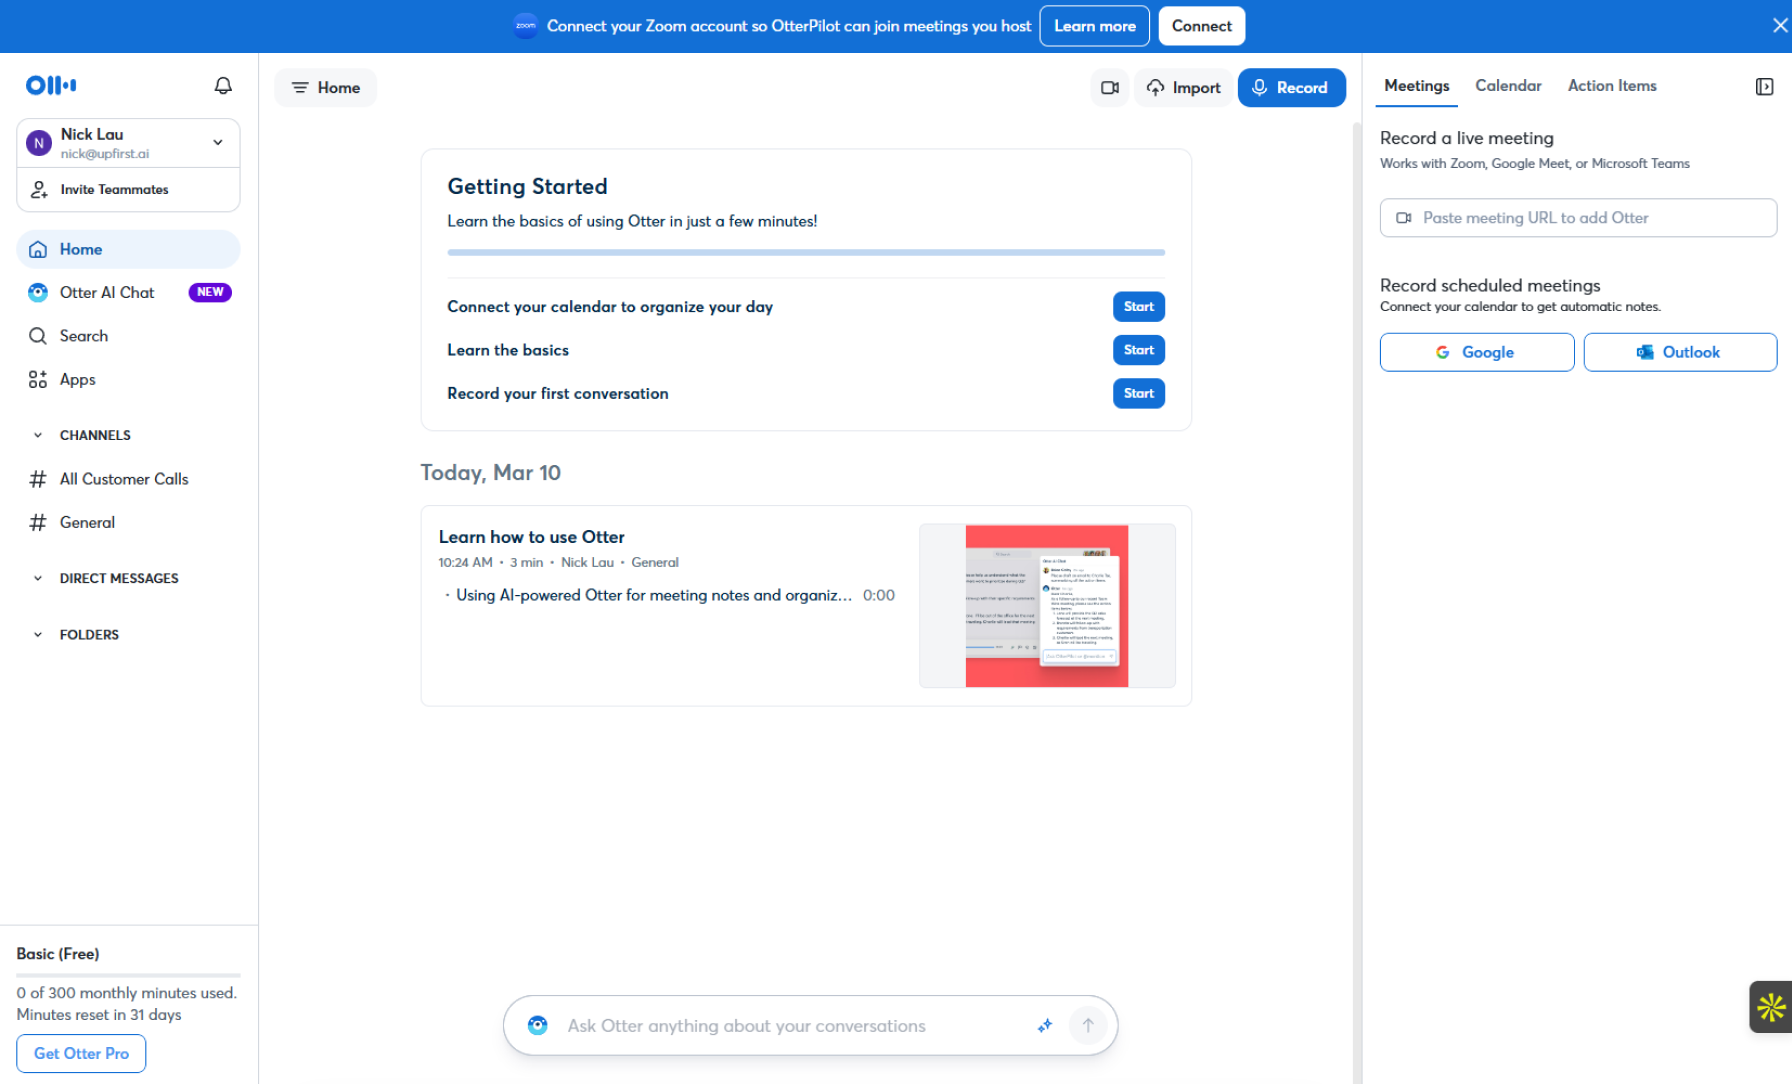This screenshot has height=1084, width=1792.
Task: Close the Zoom banner
Action: (1780, 26)
